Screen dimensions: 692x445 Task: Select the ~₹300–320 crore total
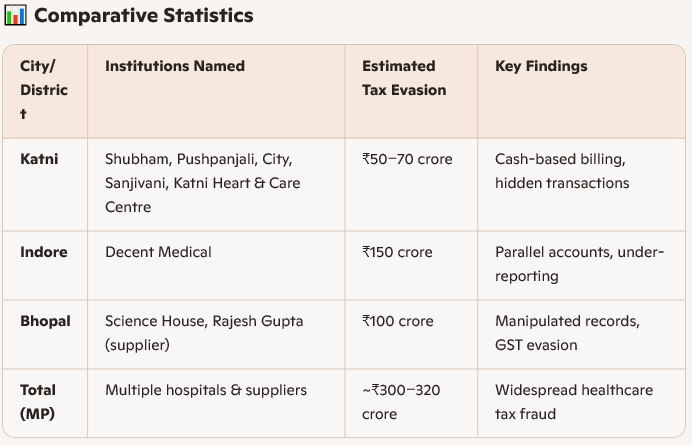tap(400, 401)
